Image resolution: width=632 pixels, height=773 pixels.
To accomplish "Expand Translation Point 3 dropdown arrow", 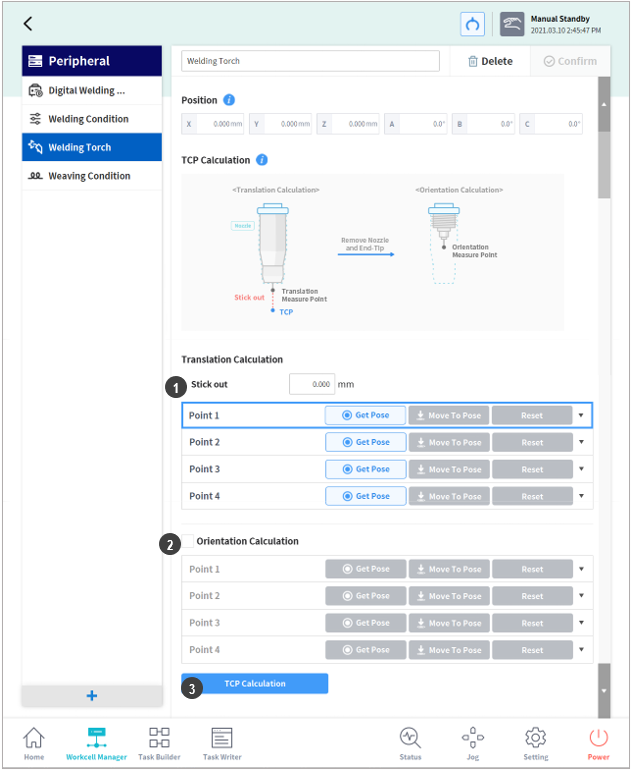I will (x=581, y=469).
